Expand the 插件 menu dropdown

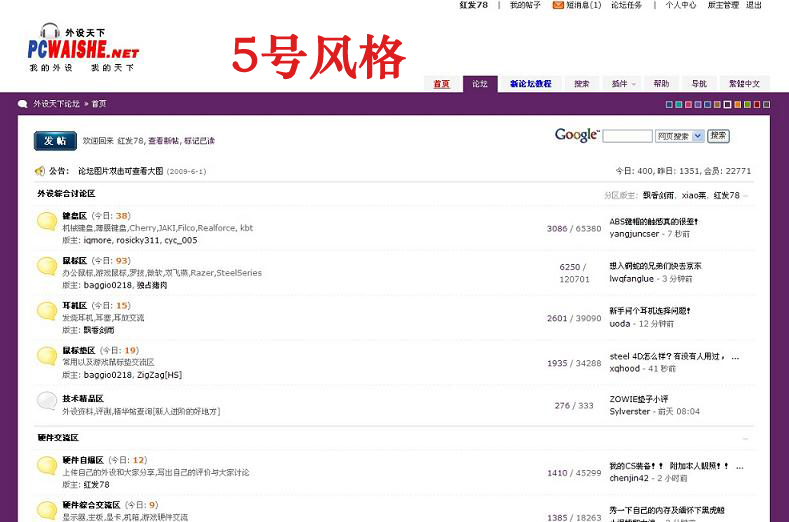coord(623,84)
